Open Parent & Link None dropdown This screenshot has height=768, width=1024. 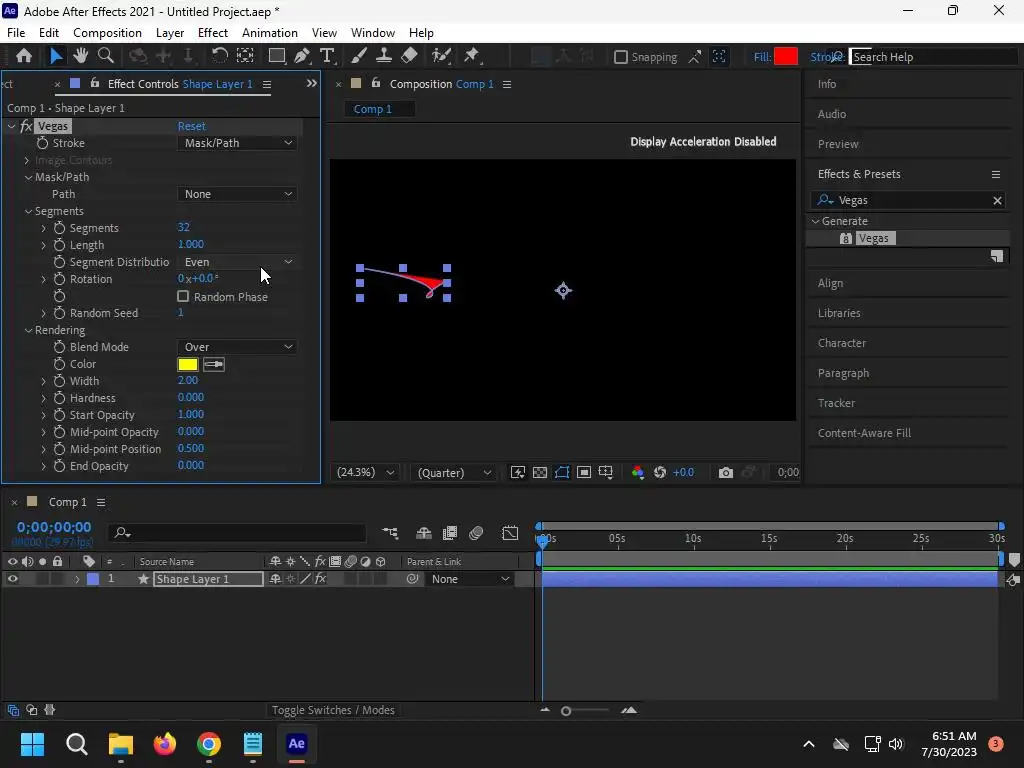click(470, 579)
